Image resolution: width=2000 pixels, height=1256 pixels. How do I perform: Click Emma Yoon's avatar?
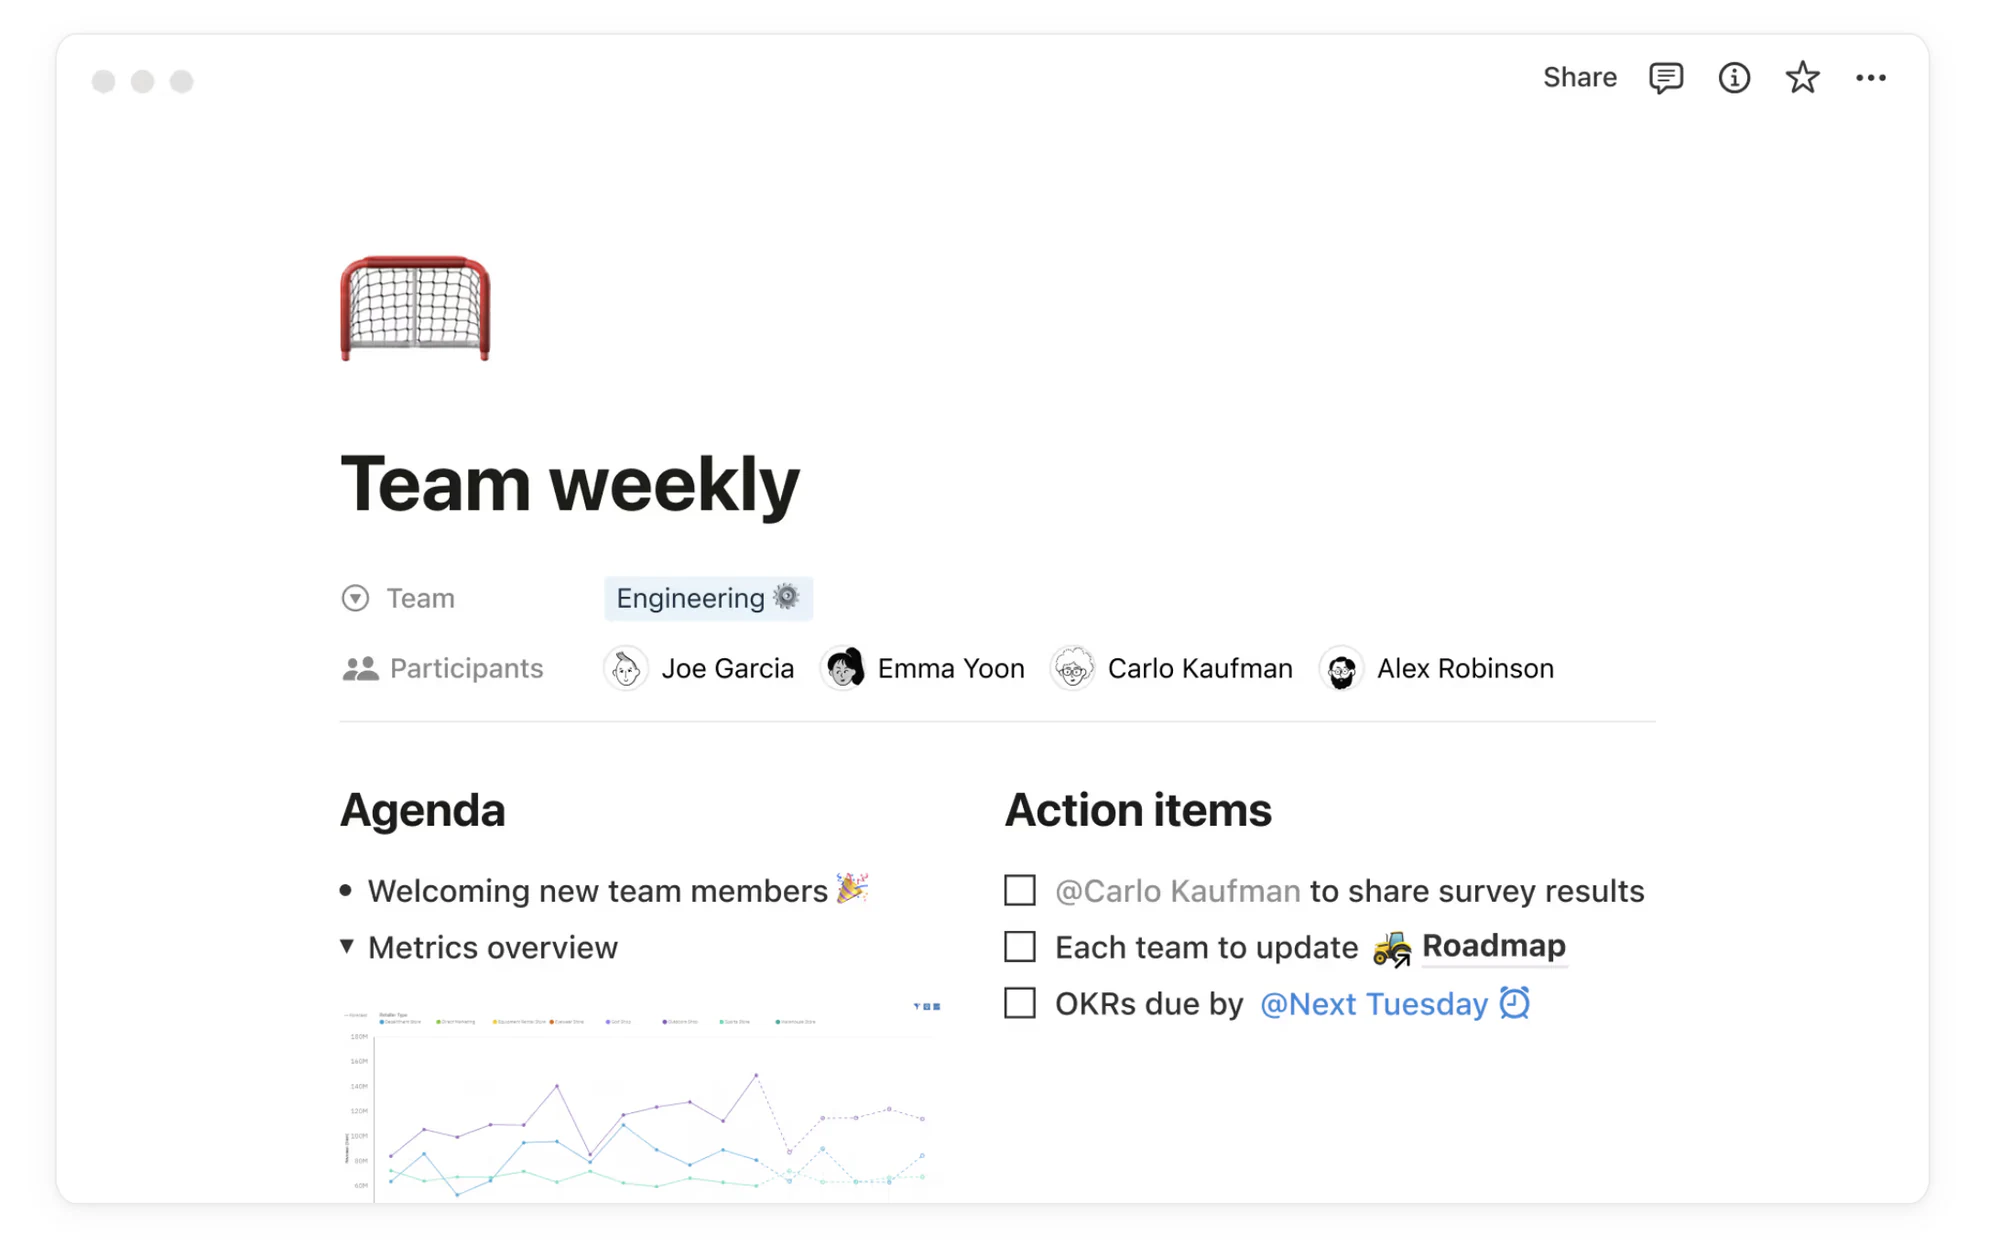click(x=844, y=668)
